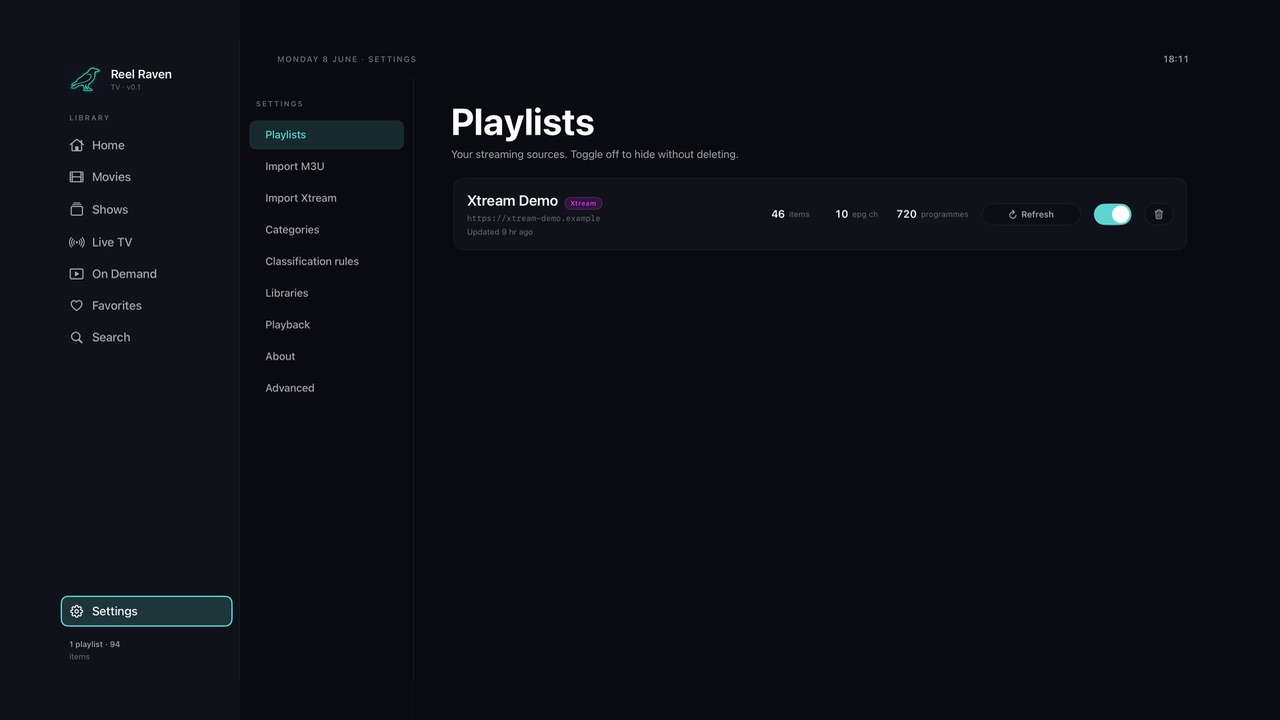The height and width of the screenshot is (720, 1280).
Task: Click the '10 epg ch' count
Action: click(856, 214)
